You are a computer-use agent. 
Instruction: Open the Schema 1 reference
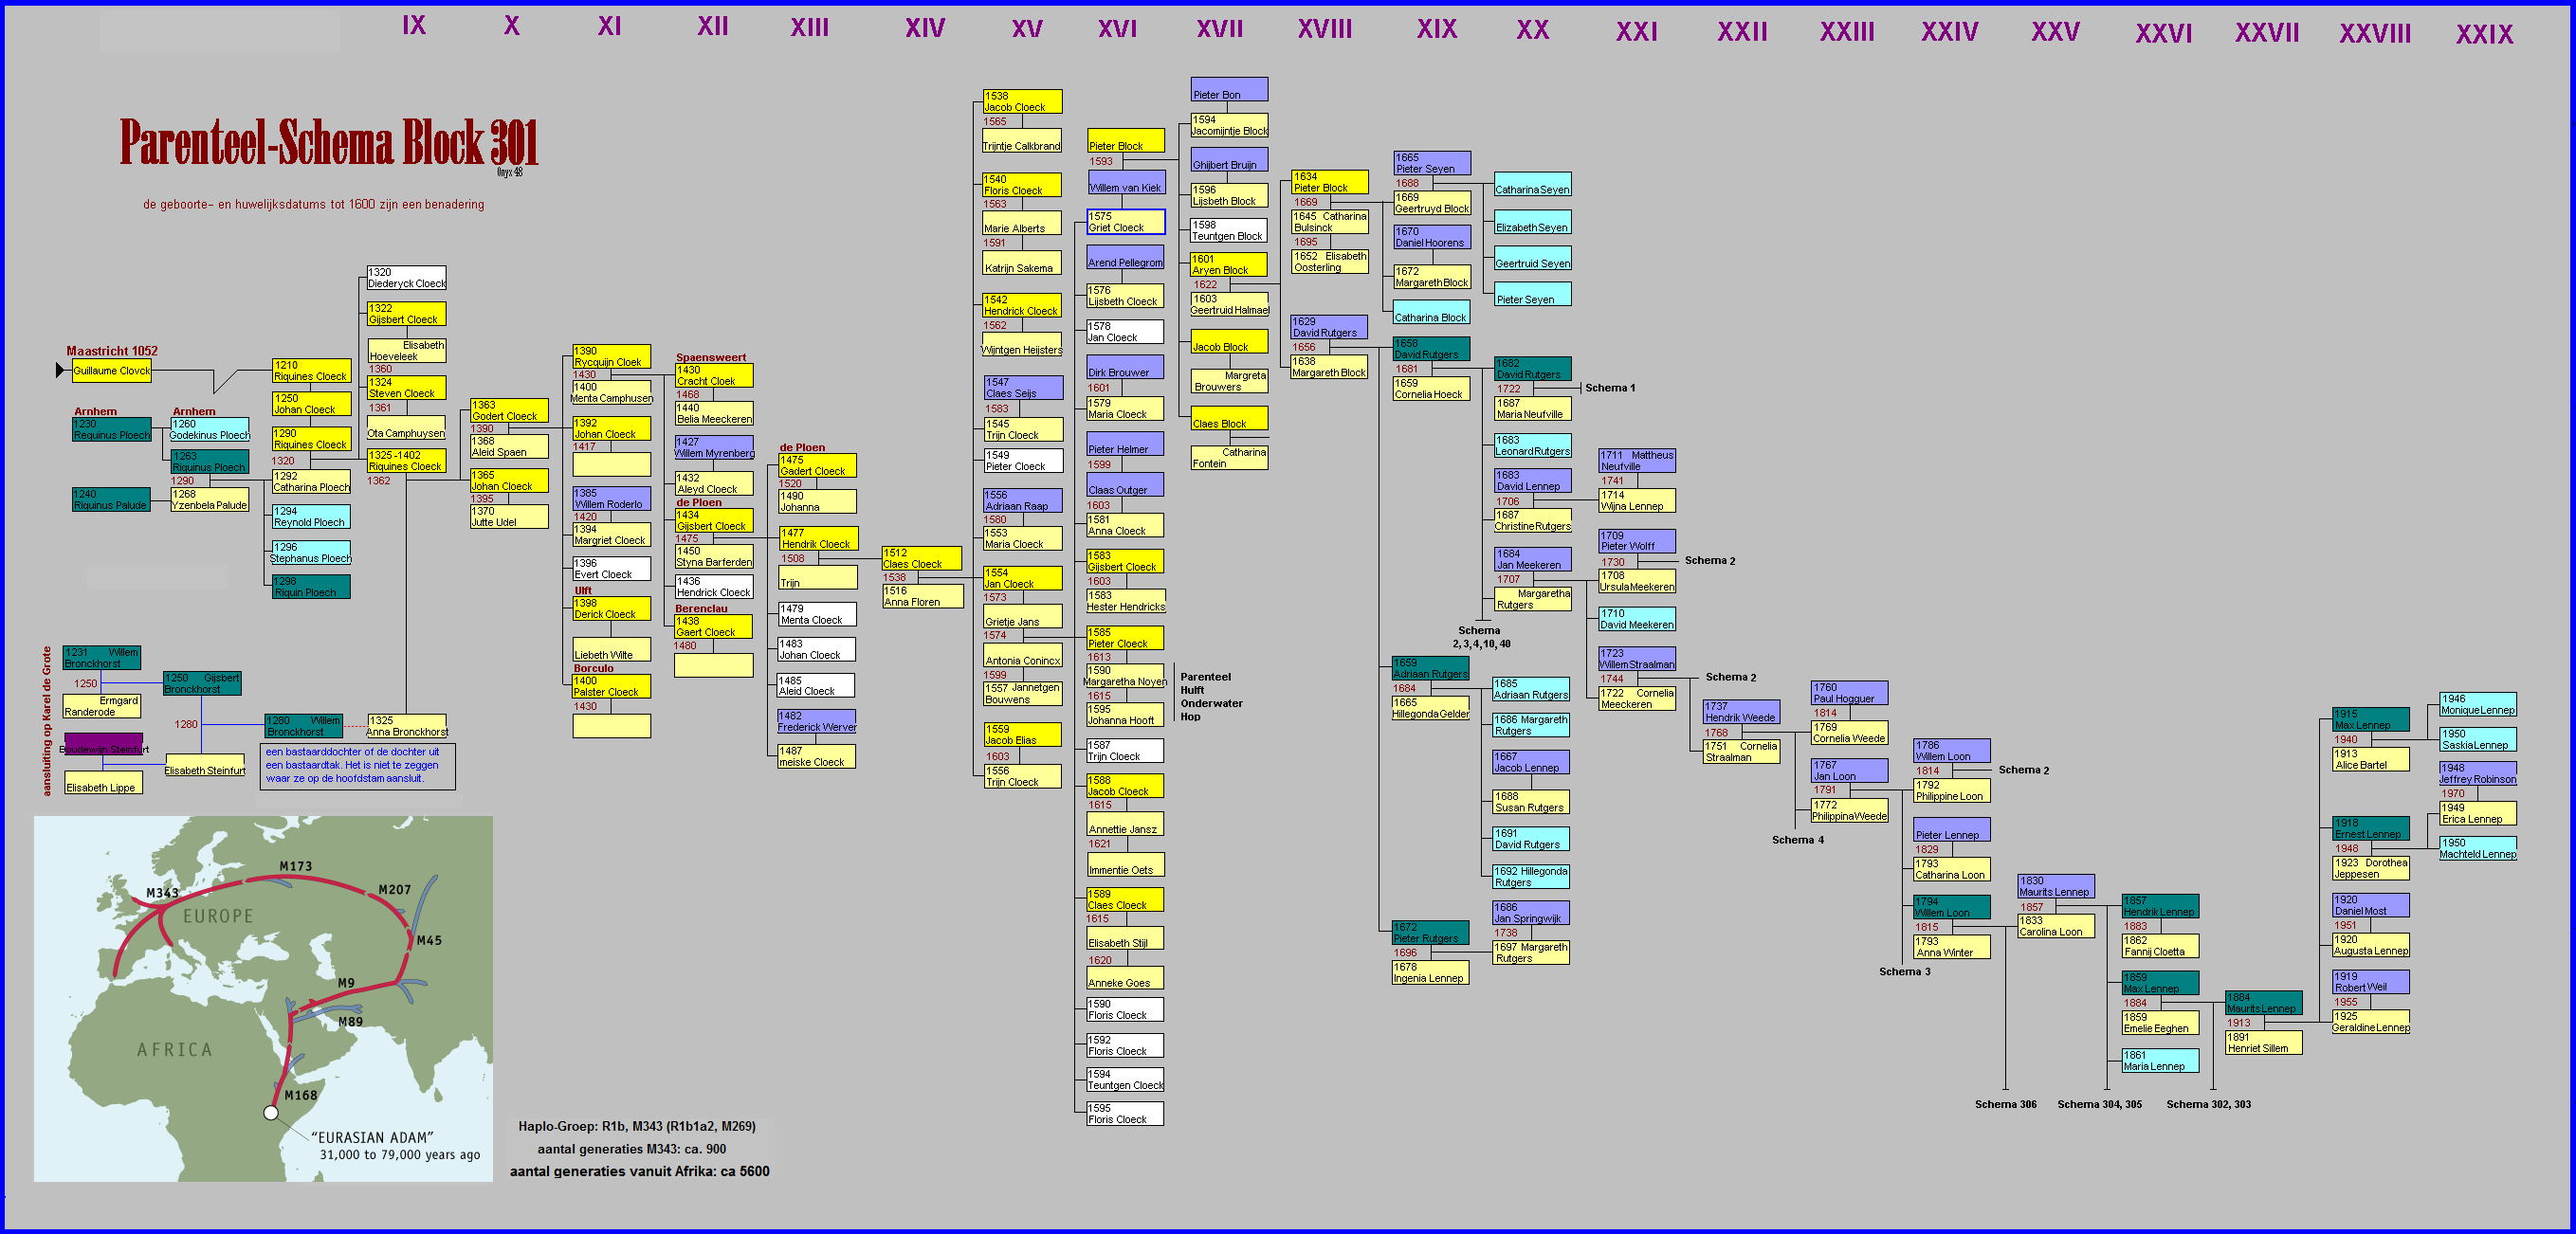point(1610,388)
